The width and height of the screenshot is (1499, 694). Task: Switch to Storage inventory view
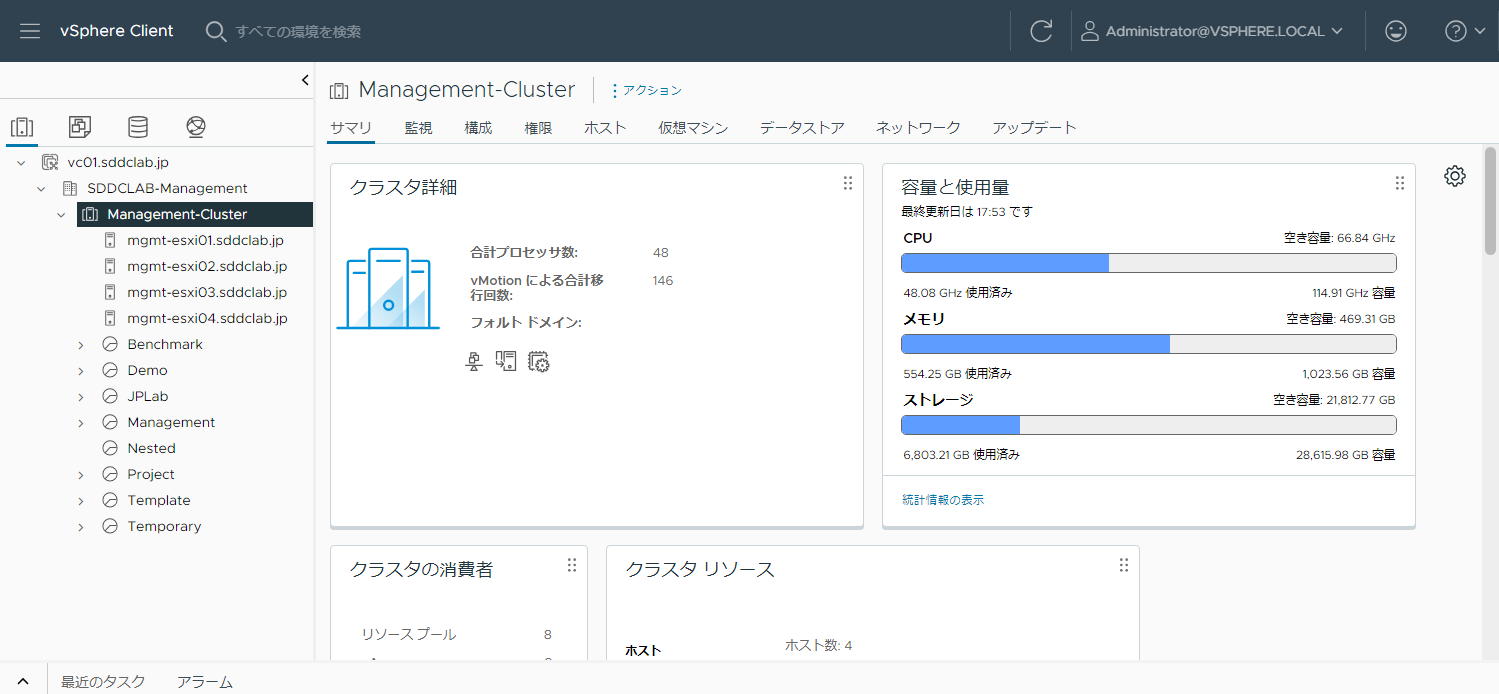pos(138,127)
